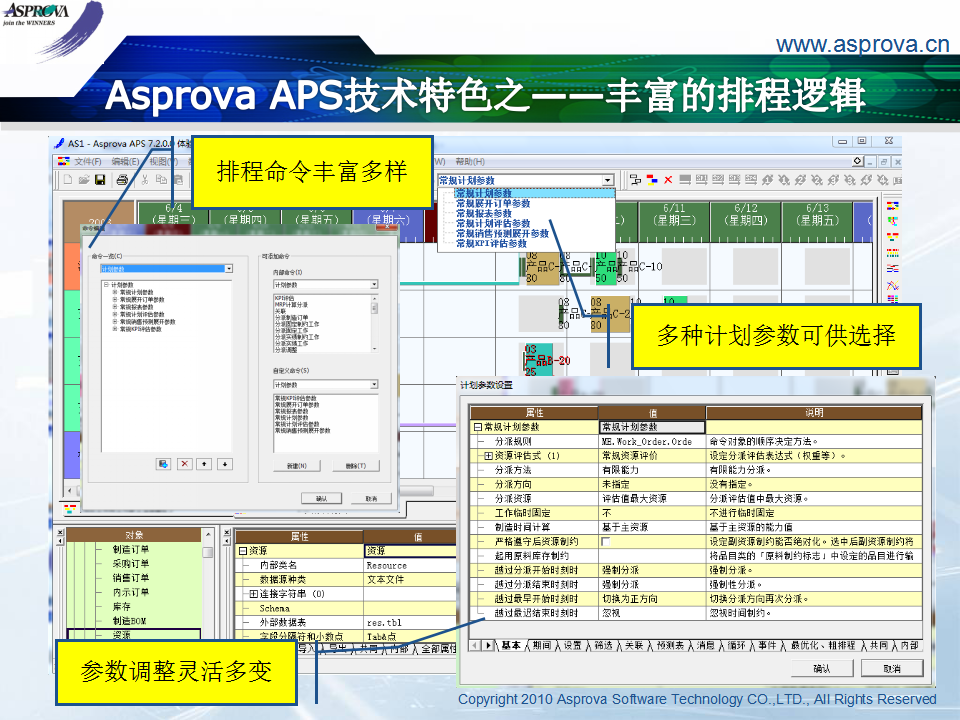Click the Asprova icon left of 文件 menu
The image size is (960, 720).
(64, 161)
